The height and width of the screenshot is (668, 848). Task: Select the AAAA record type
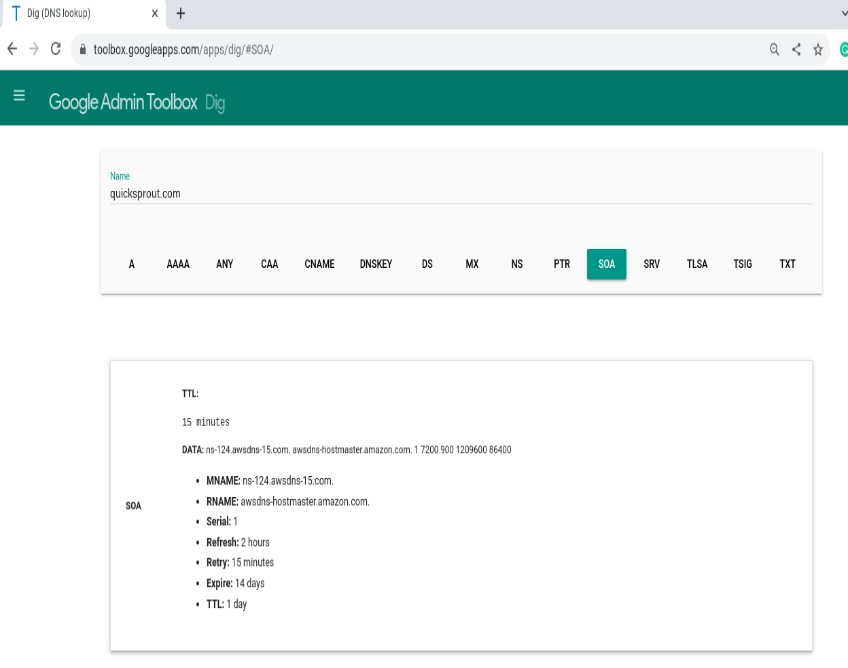(x=178, y=264)
